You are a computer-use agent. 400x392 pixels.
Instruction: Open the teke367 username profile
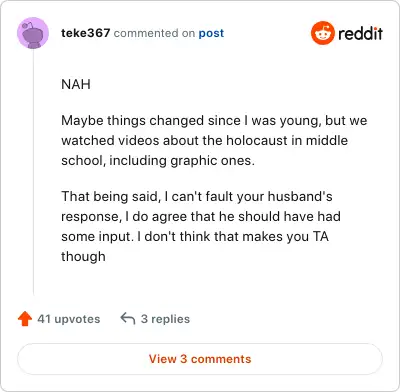pos(85,33)
